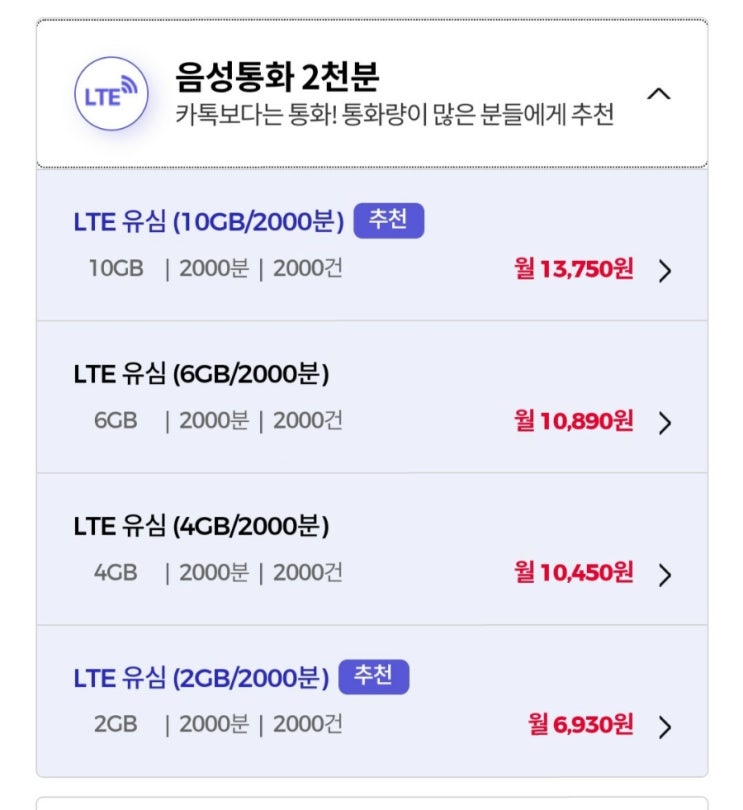Image resolution: width=743 pixels, height=810 pixels.
Task: Click the 월 13,750원 price
Action: [574, 270]
